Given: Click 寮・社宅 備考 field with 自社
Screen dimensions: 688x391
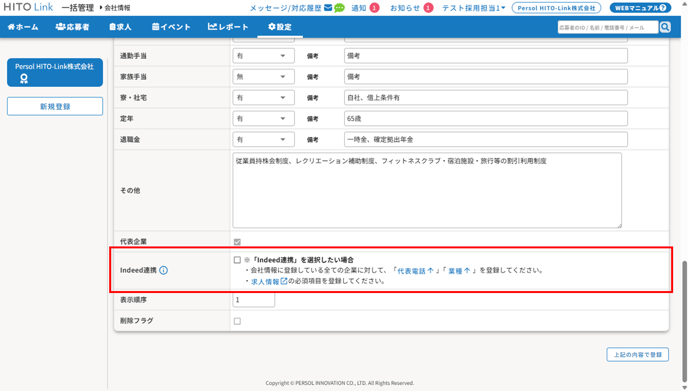Looking at the screenshot, I should 486,97.
